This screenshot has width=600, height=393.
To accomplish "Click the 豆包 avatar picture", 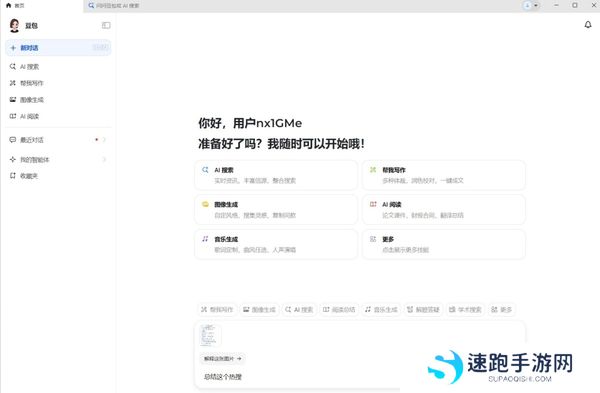I will (15, 26).
